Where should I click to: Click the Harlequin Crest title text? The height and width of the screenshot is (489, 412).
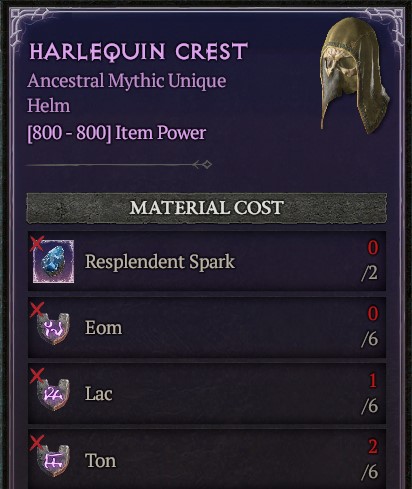tap(139, 51)
